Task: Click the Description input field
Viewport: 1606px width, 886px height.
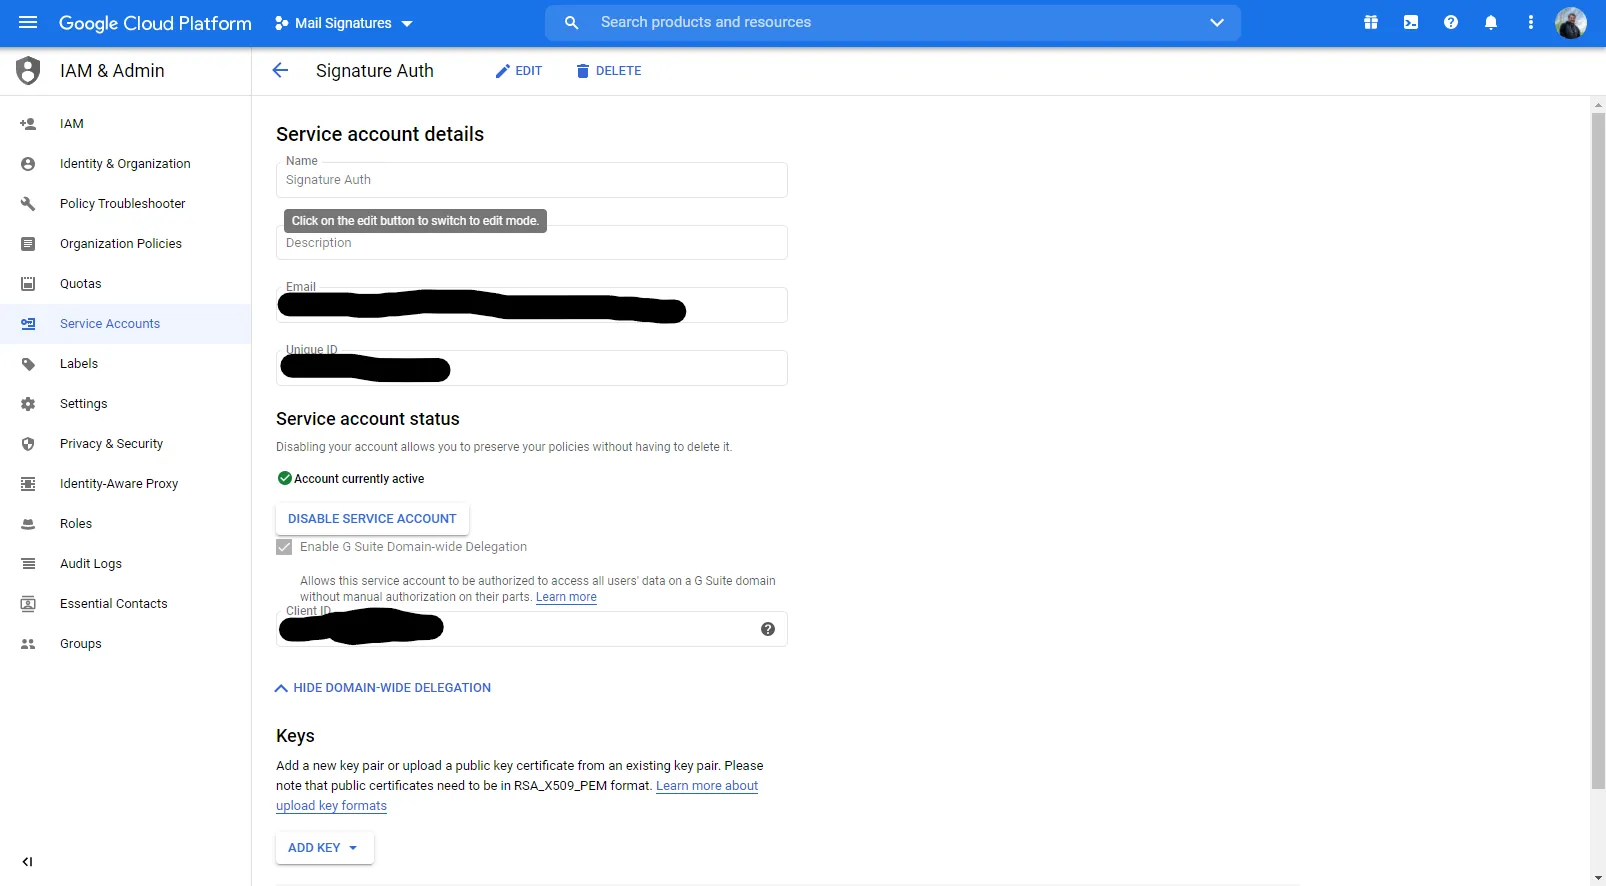Action: coord(532,243)
